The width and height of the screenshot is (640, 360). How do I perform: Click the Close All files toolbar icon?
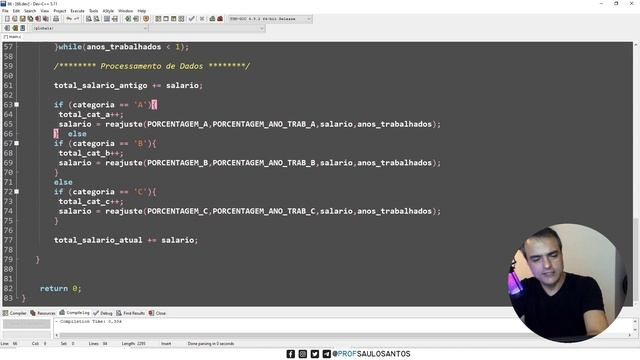click(46, 19)
